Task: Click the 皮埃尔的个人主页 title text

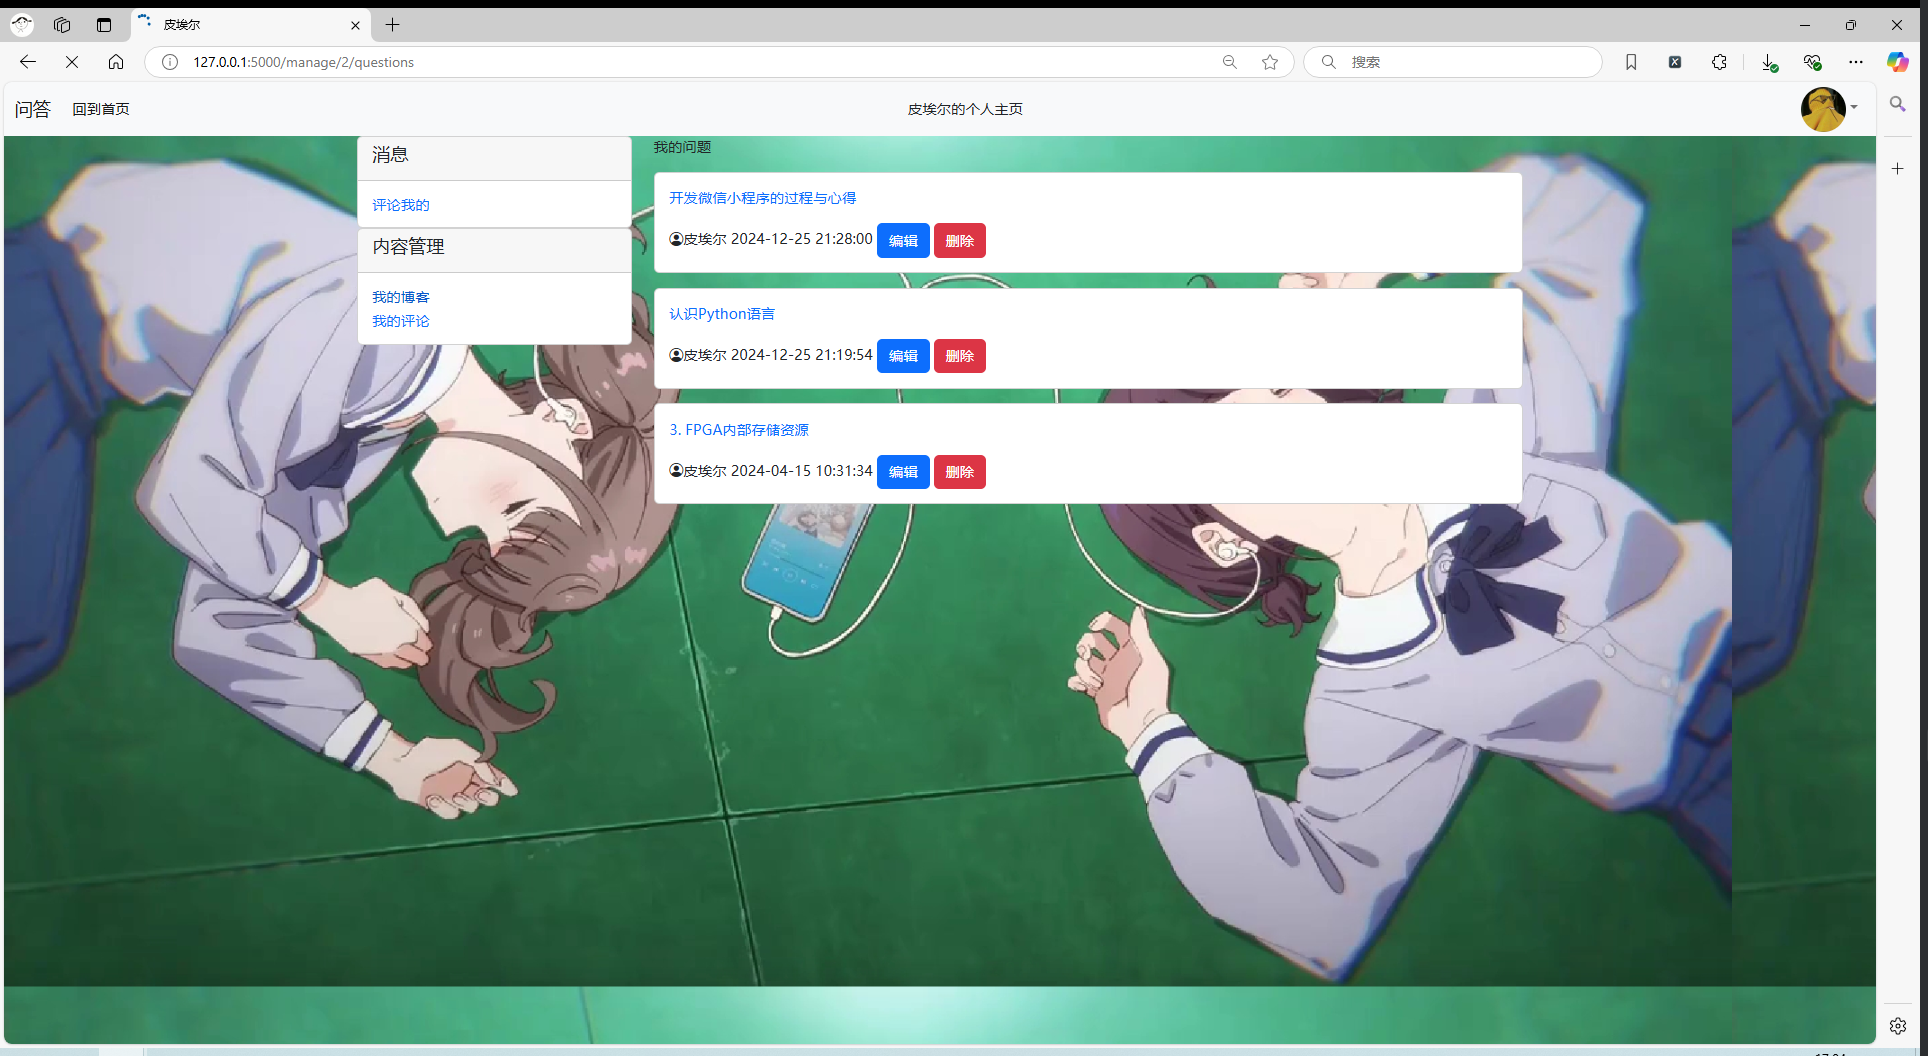Action: tap(965, 109)
